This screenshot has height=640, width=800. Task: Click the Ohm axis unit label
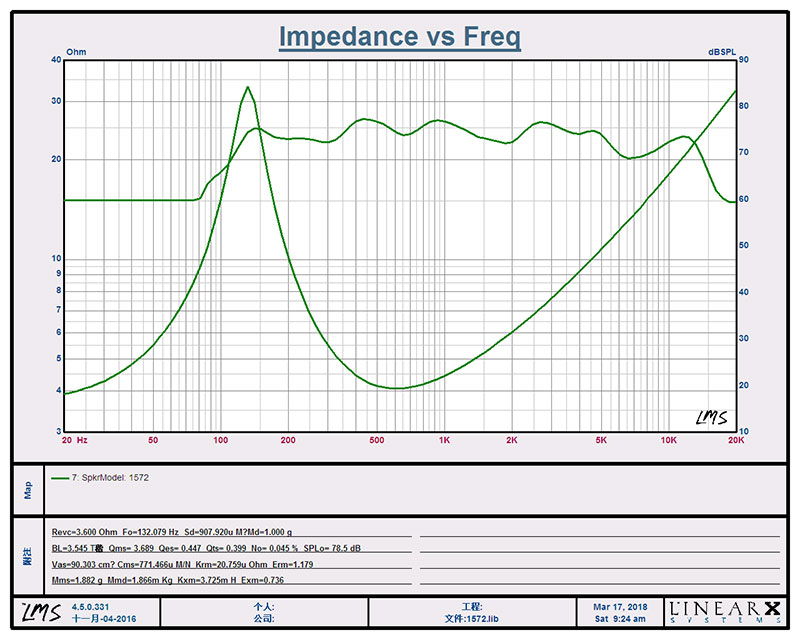tap(76, 50)
